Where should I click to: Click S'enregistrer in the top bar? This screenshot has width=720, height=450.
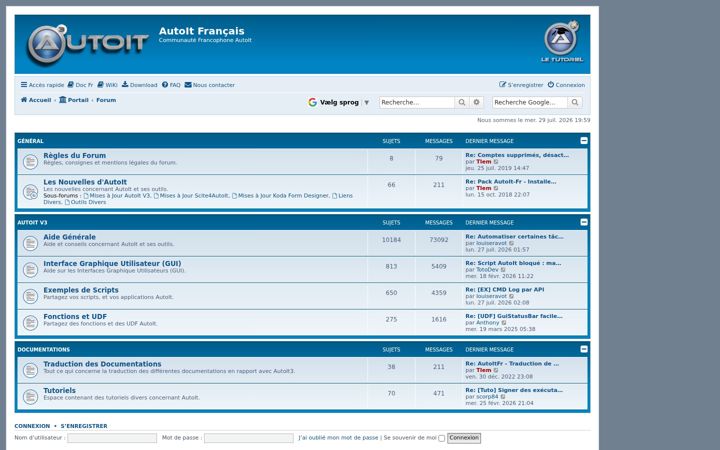(x=521, y=85)
